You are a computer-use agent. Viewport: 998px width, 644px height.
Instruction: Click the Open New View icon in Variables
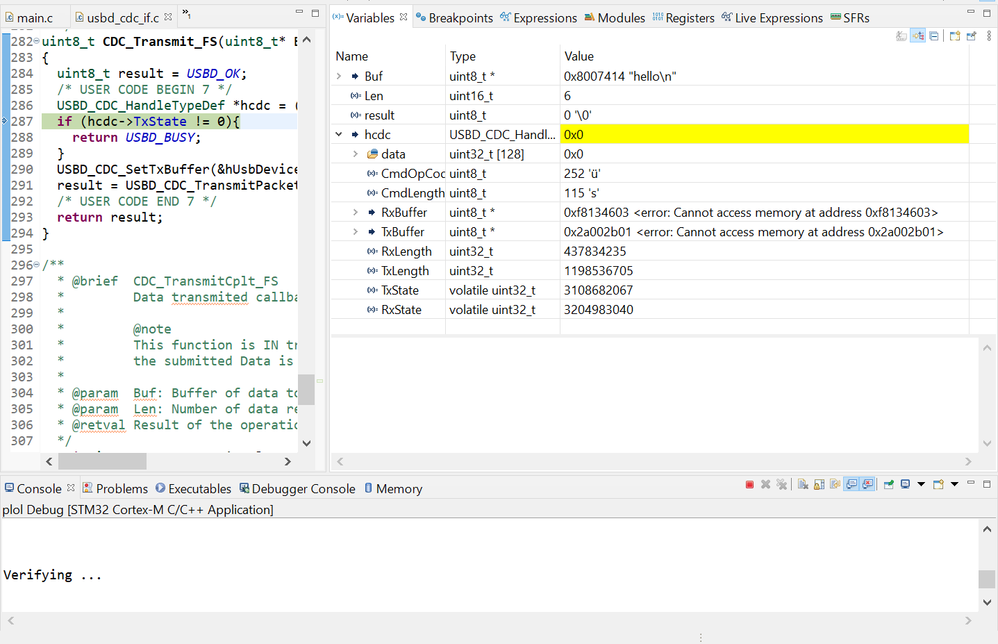(955, 36)
